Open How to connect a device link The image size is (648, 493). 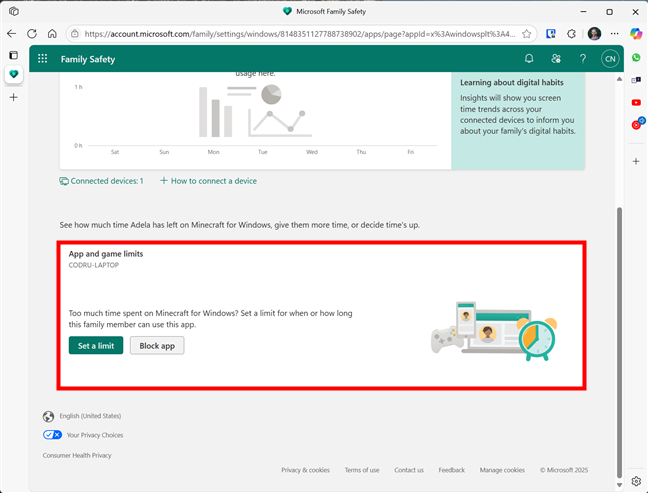click(208, 181)
